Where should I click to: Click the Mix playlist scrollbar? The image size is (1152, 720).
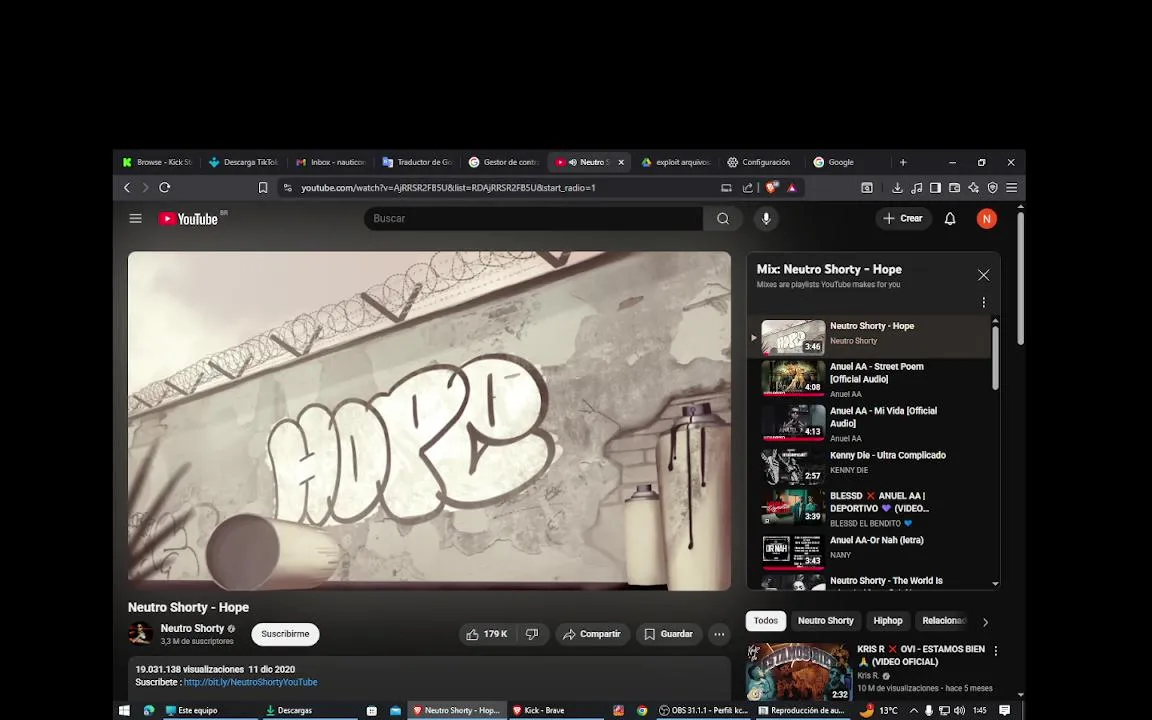(996, 358)
